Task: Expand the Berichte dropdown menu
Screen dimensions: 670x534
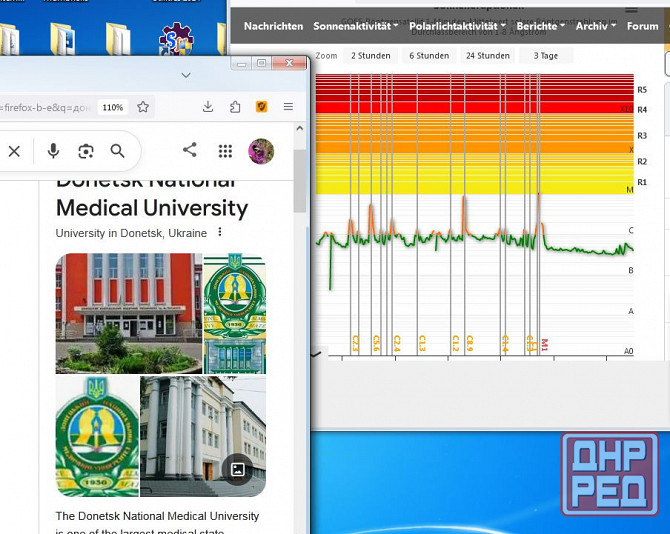Action: (x=540, y=26)
